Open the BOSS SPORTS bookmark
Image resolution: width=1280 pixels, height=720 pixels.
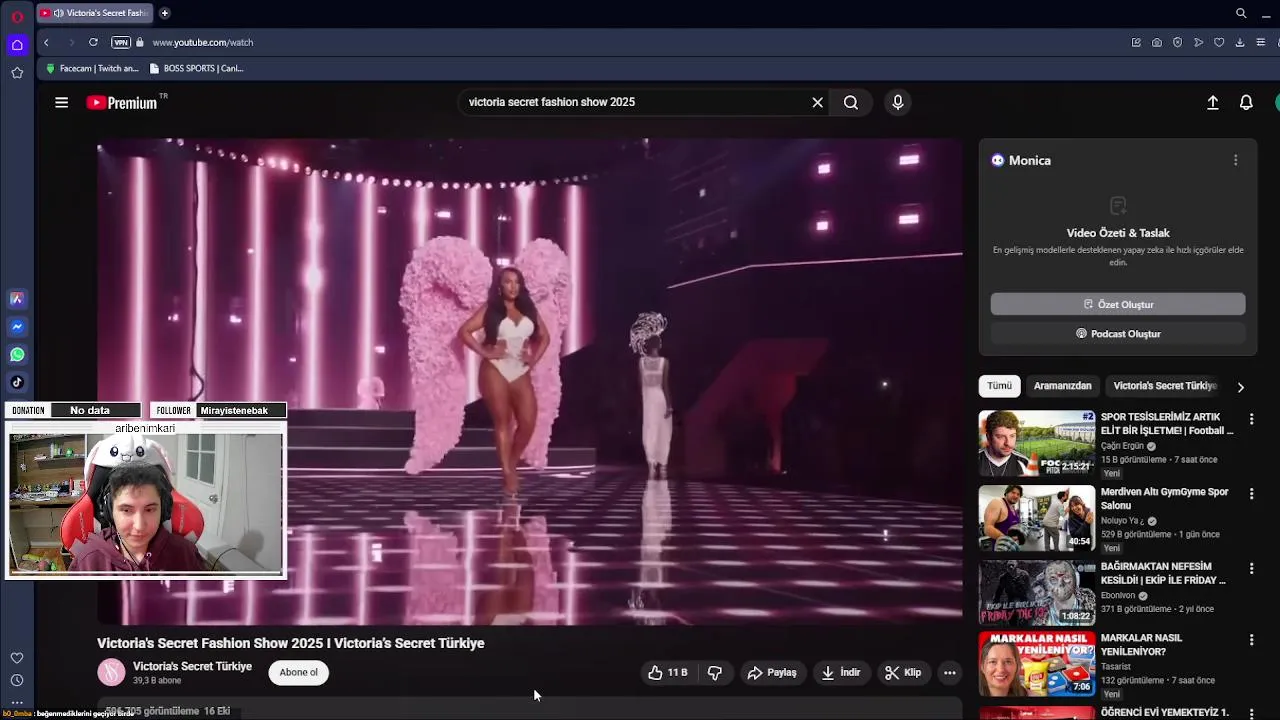pos(196,69)
